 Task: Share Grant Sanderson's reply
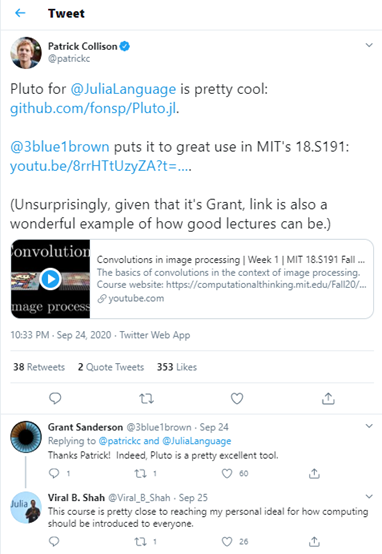coord(314,473)
